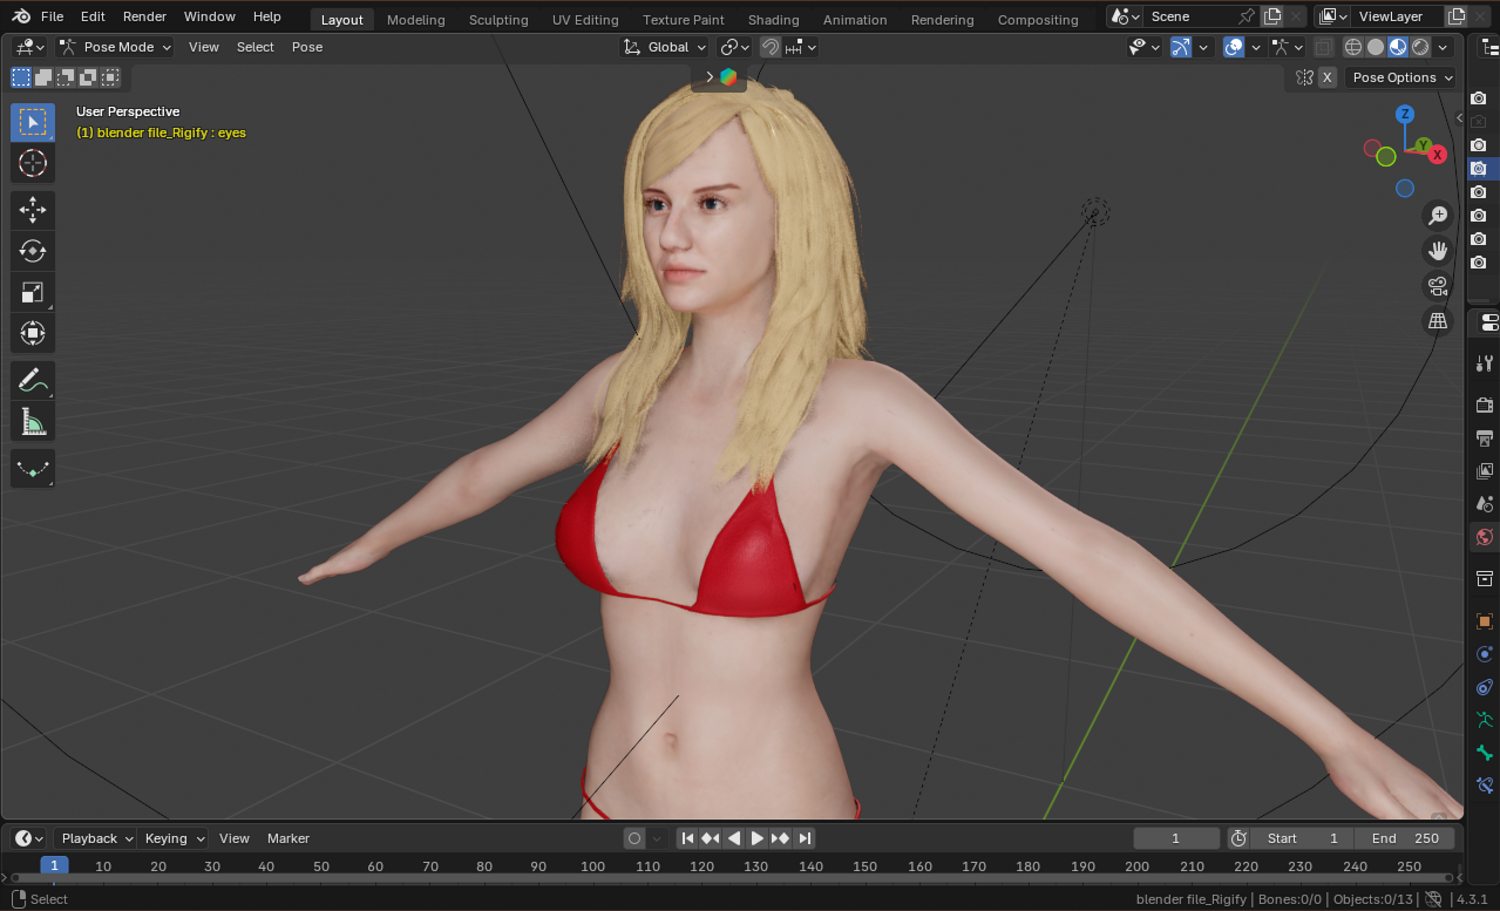
Task: Open the Armature data properties tab
Action: (1485, 720)
